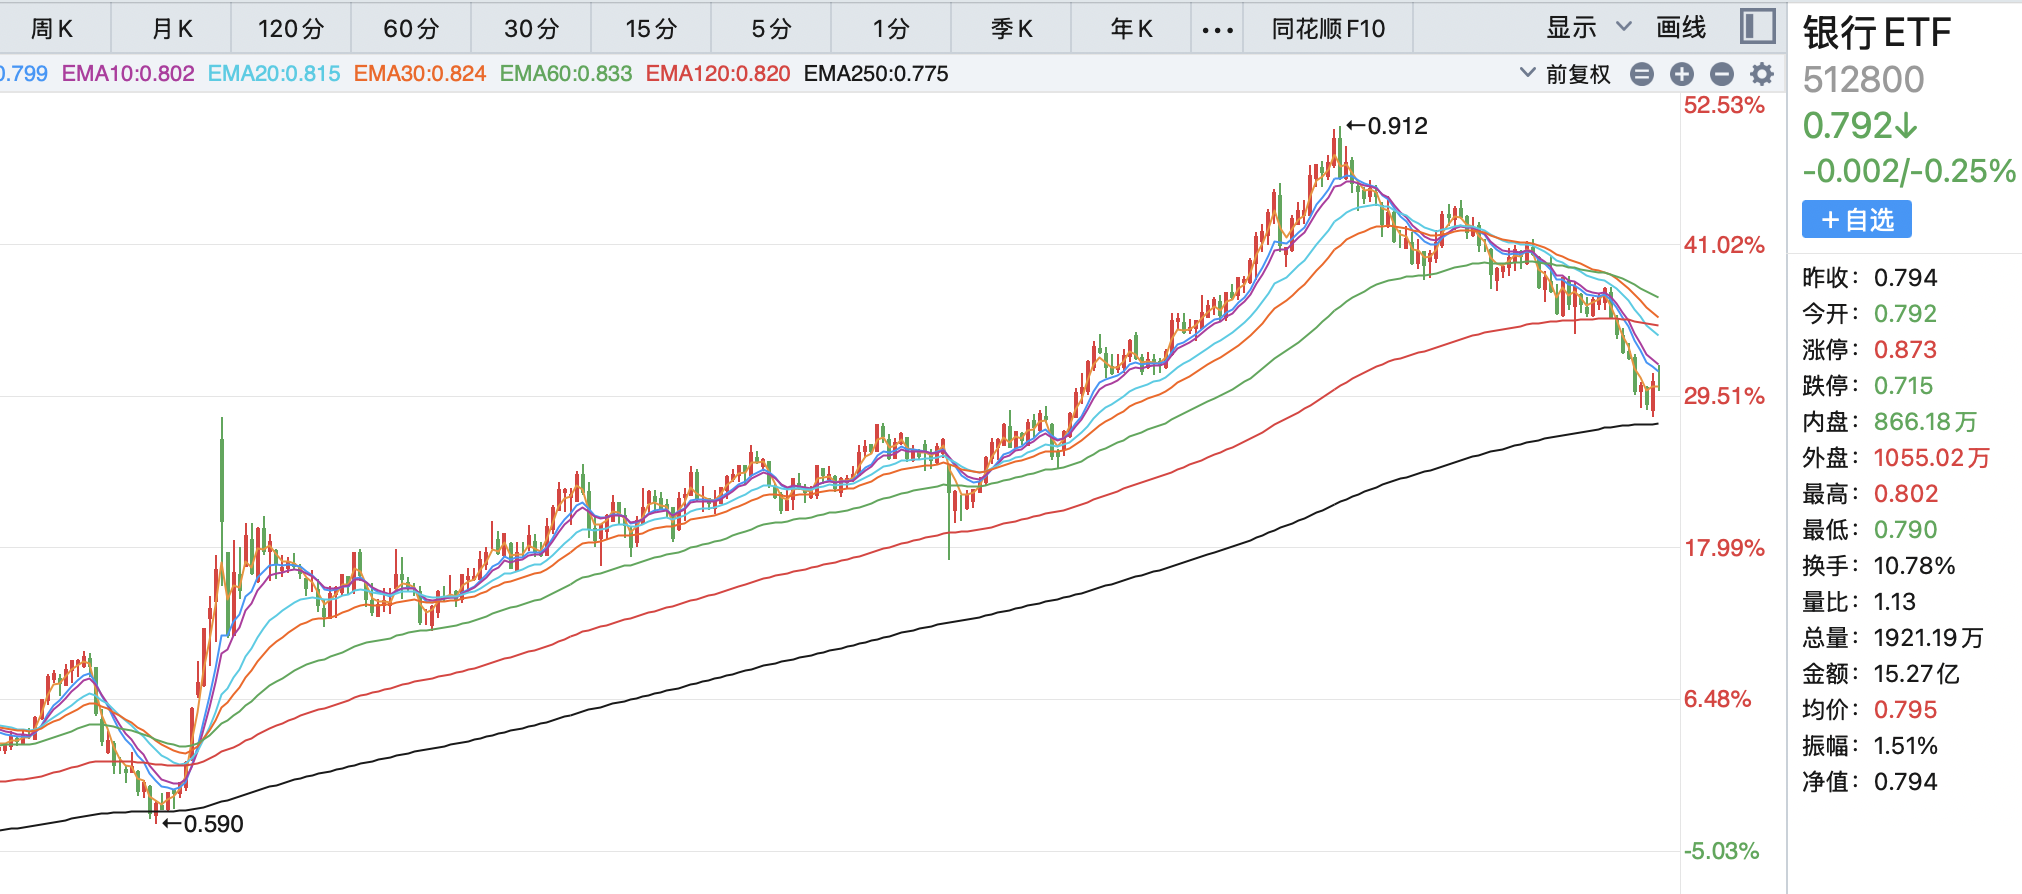Switch to 月K monthly chart tab

(x=172, y=29)
